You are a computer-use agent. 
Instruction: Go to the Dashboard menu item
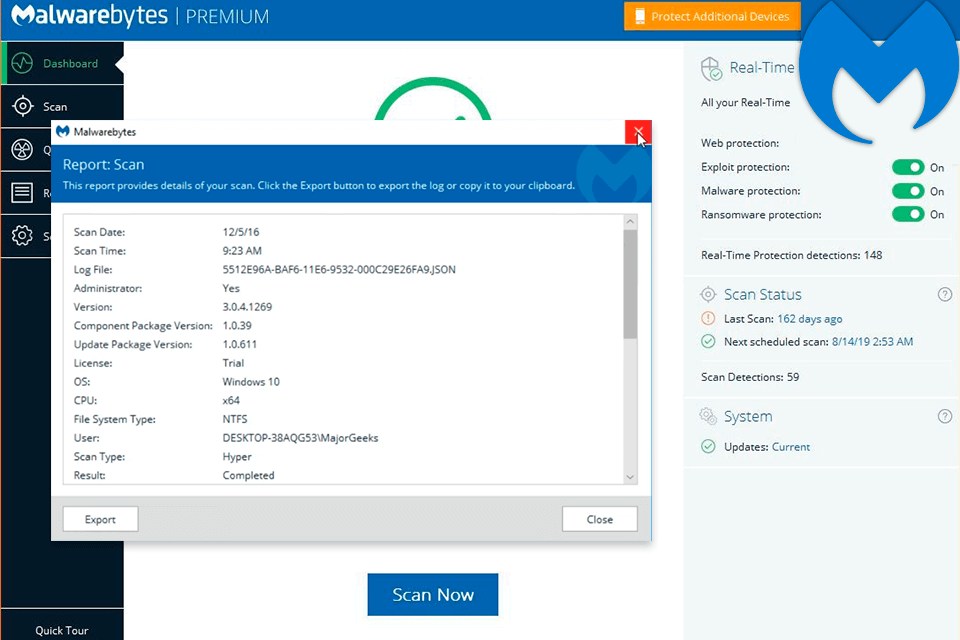(x=62, y=63)
